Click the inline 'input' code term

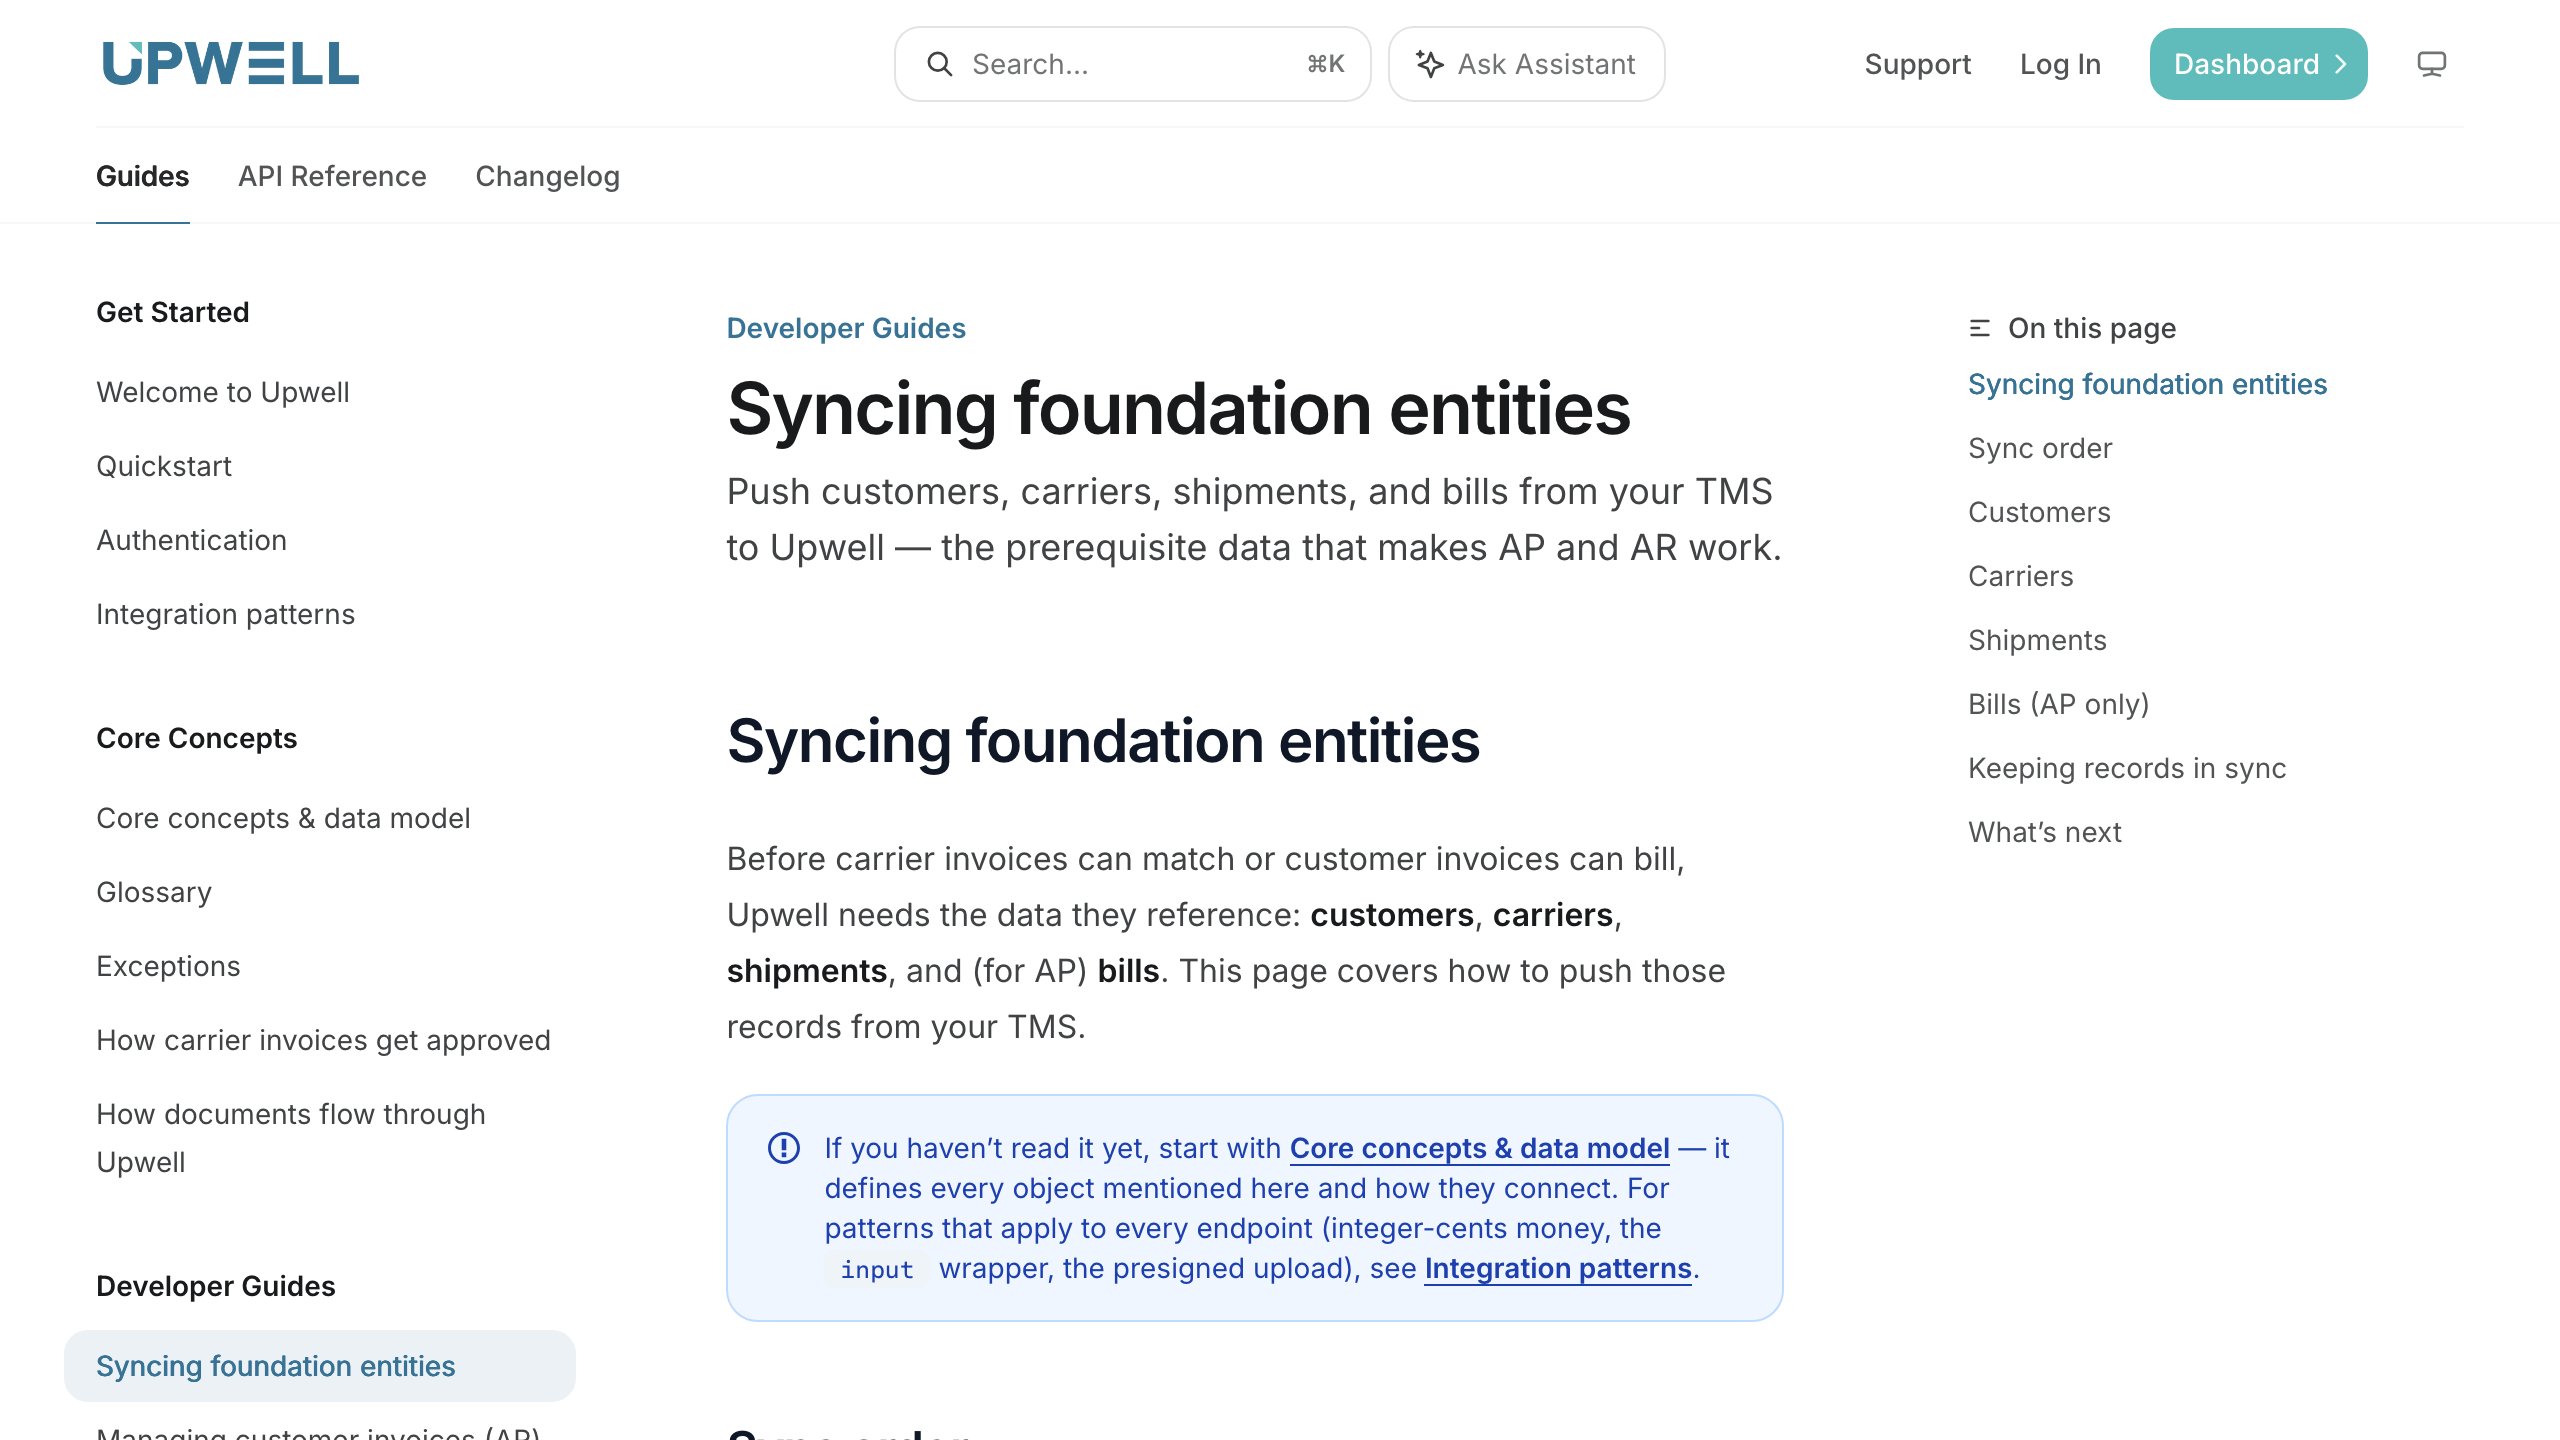click(x=877, y=1269)
